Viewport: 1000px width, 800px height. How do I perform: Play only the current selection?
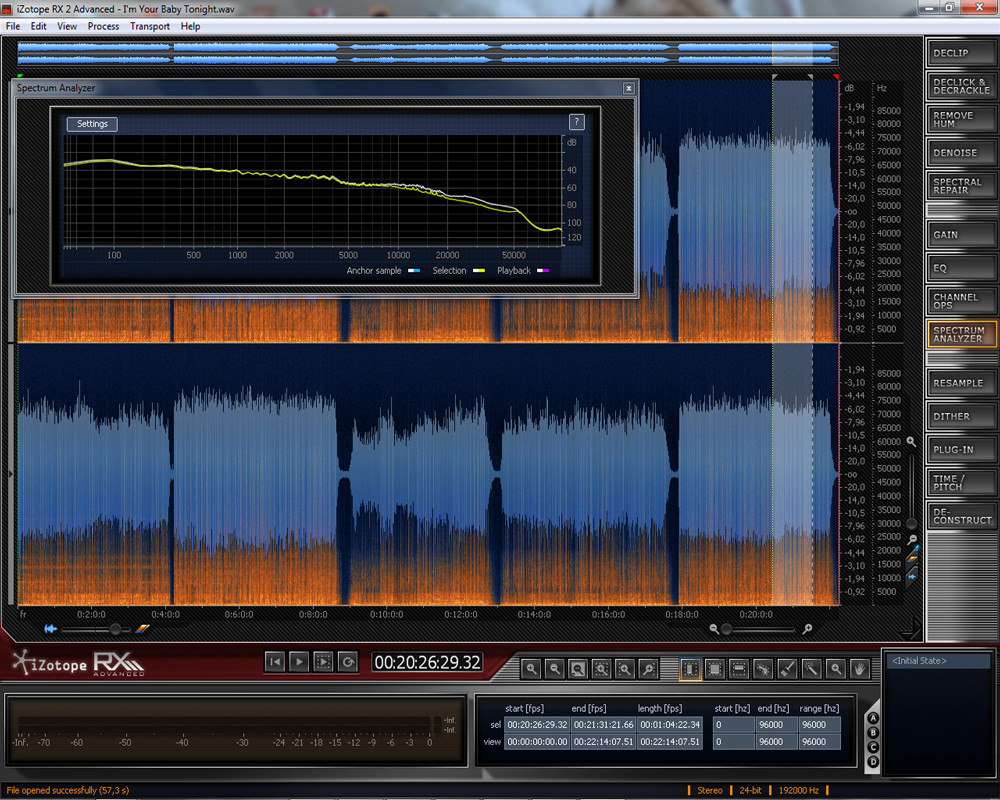[x=323, y=662]
